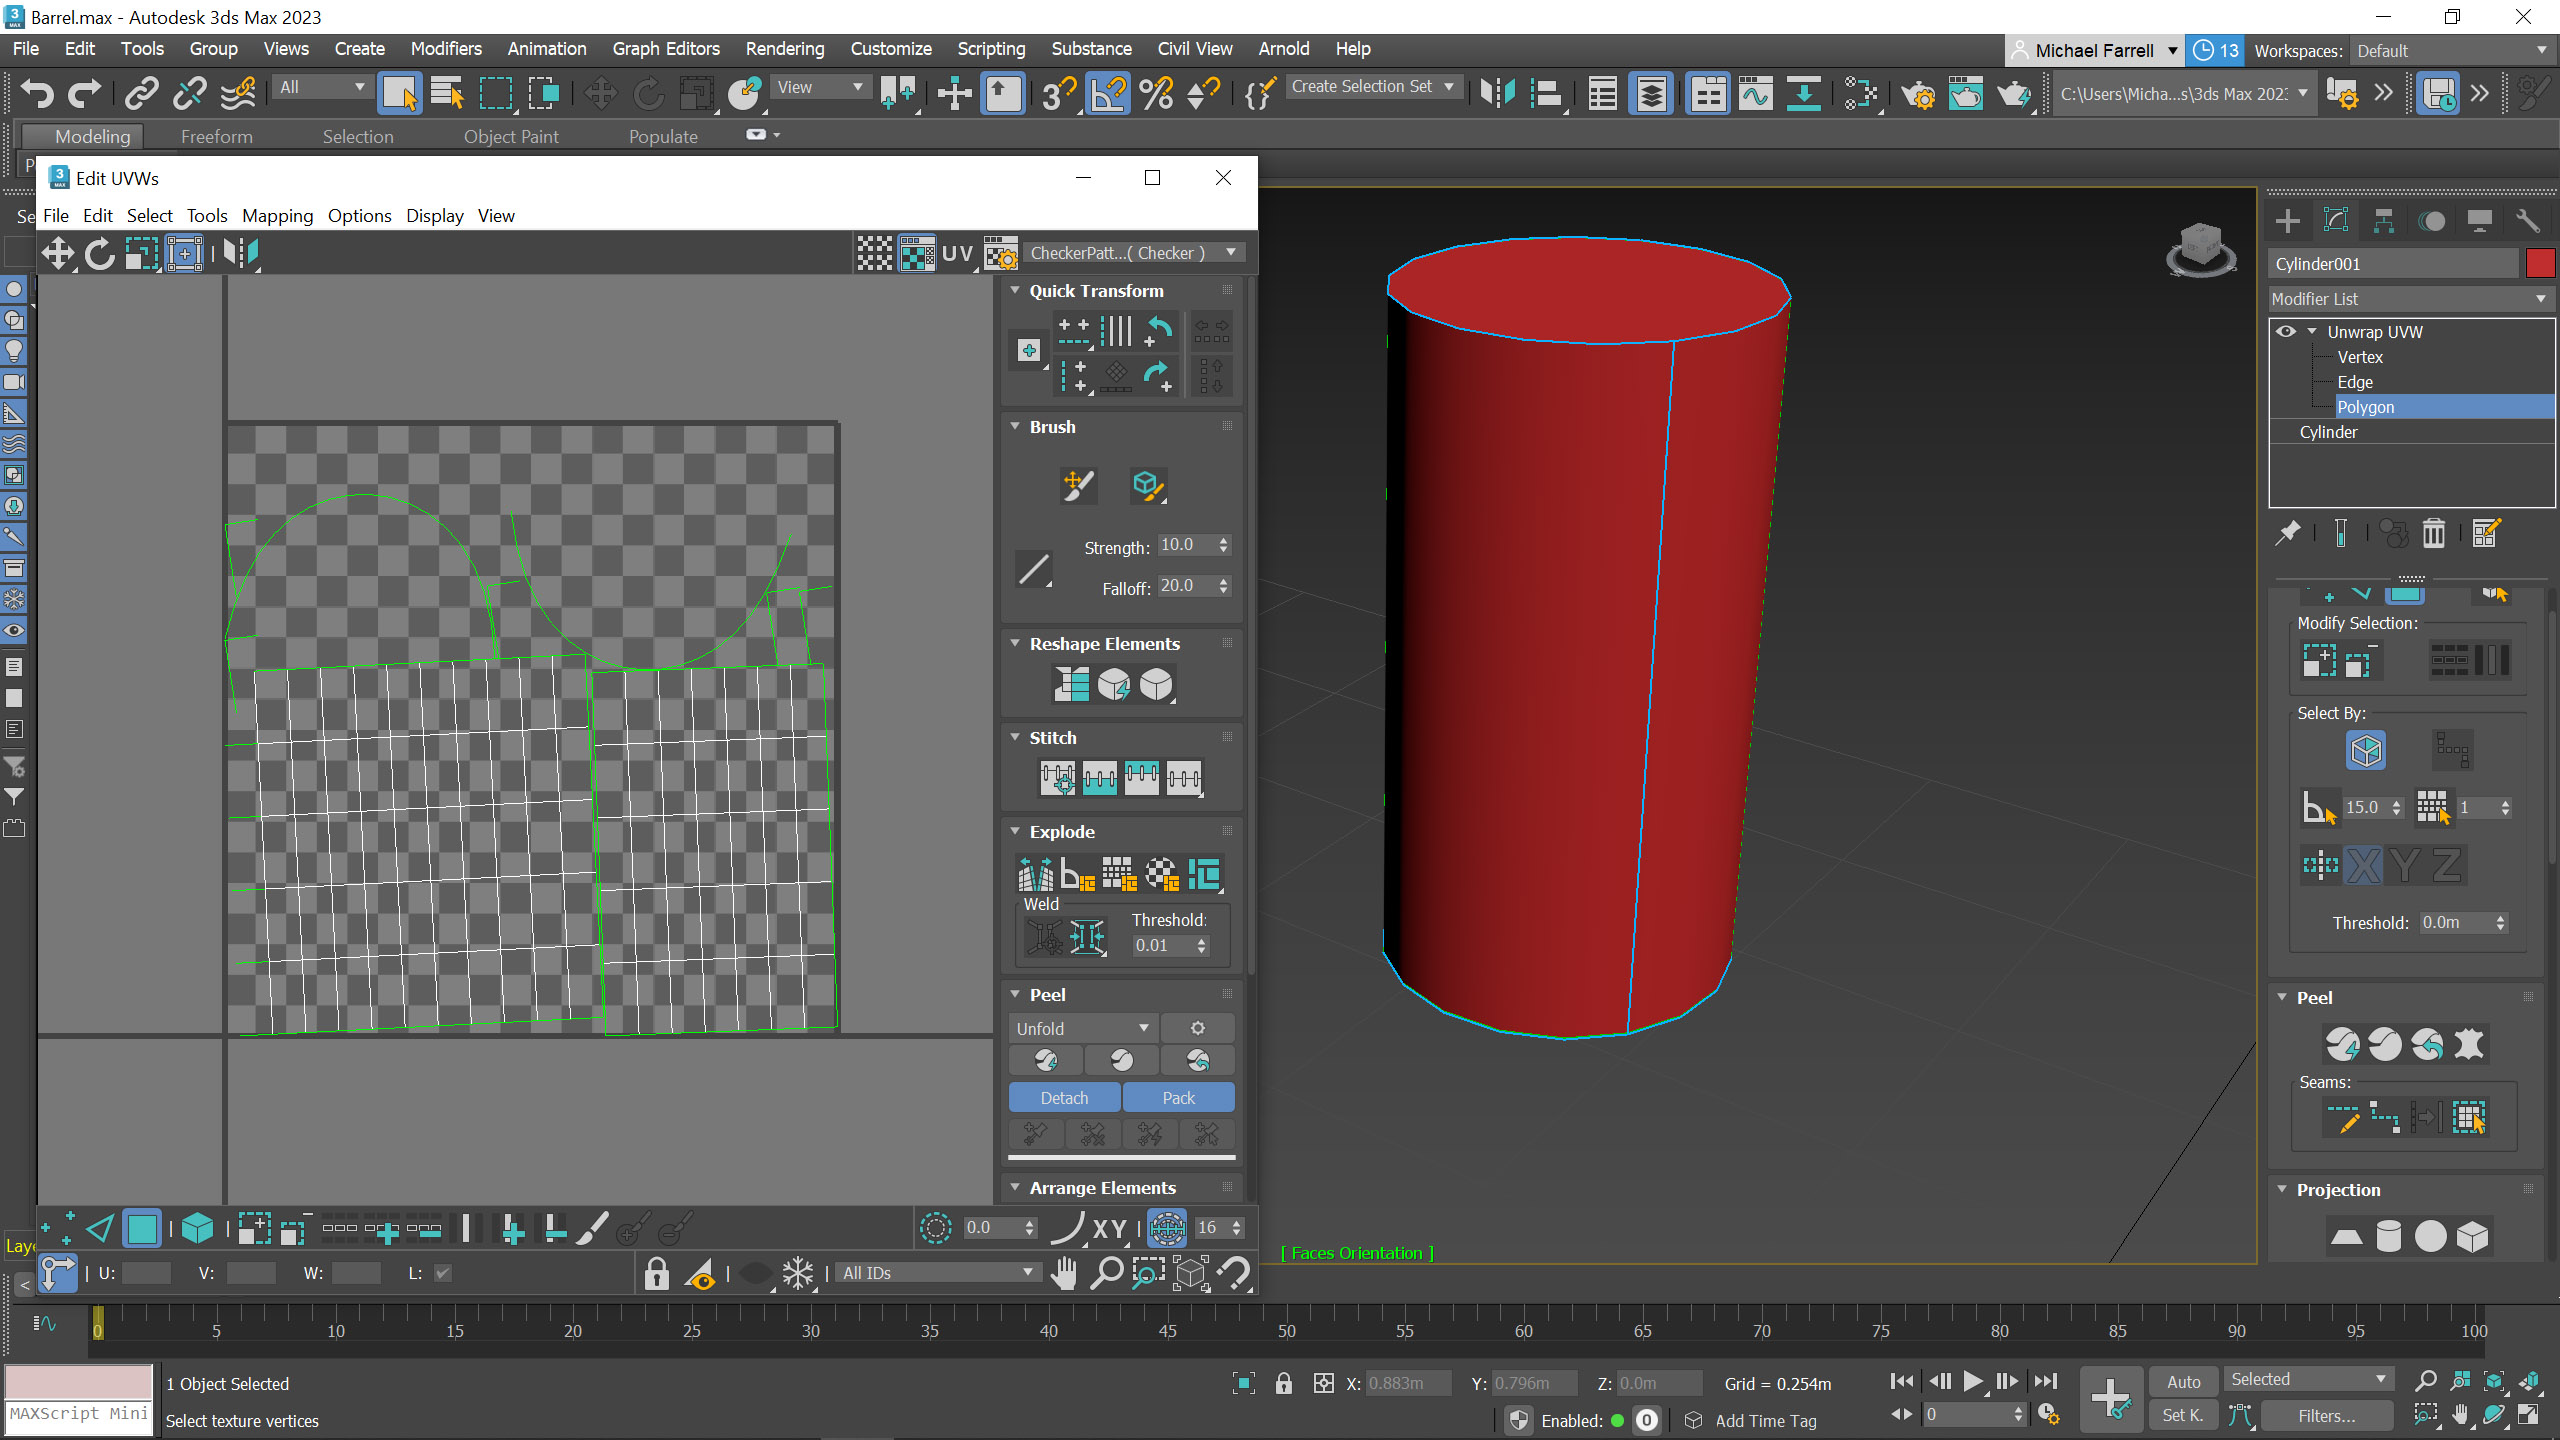The height and width of the screenshot is (1440, 2560).
Task: Open the Mapping menu in Edit UVWs
Action: (x=278, y=215)
